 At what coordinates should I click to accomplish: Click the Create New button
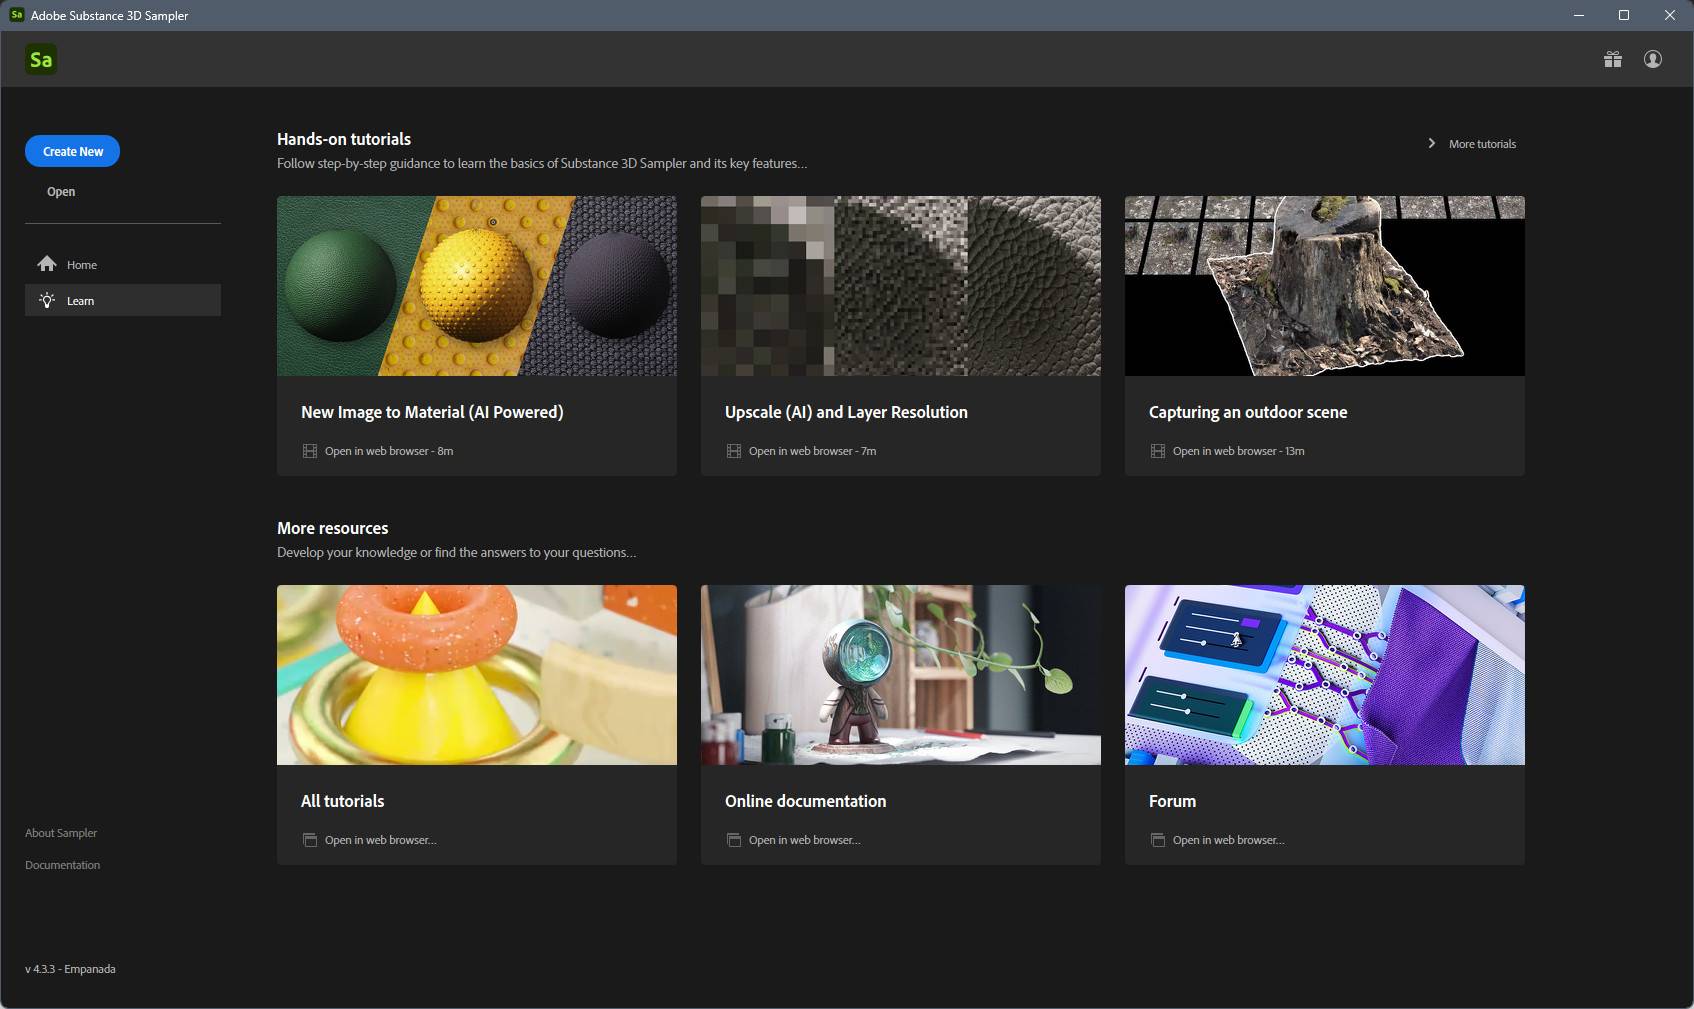click(x=72, y=151)
